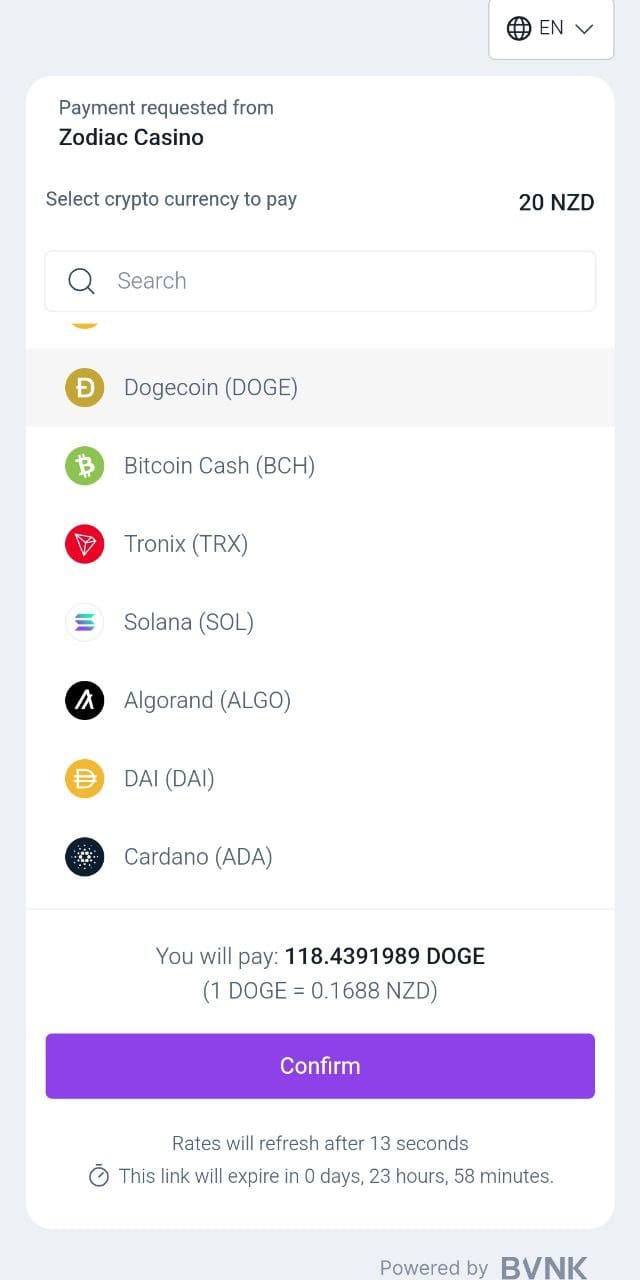Viewport: 640px width, 1280px height.
Task: Click the globe language icon
Action: (x=519, y=28)
